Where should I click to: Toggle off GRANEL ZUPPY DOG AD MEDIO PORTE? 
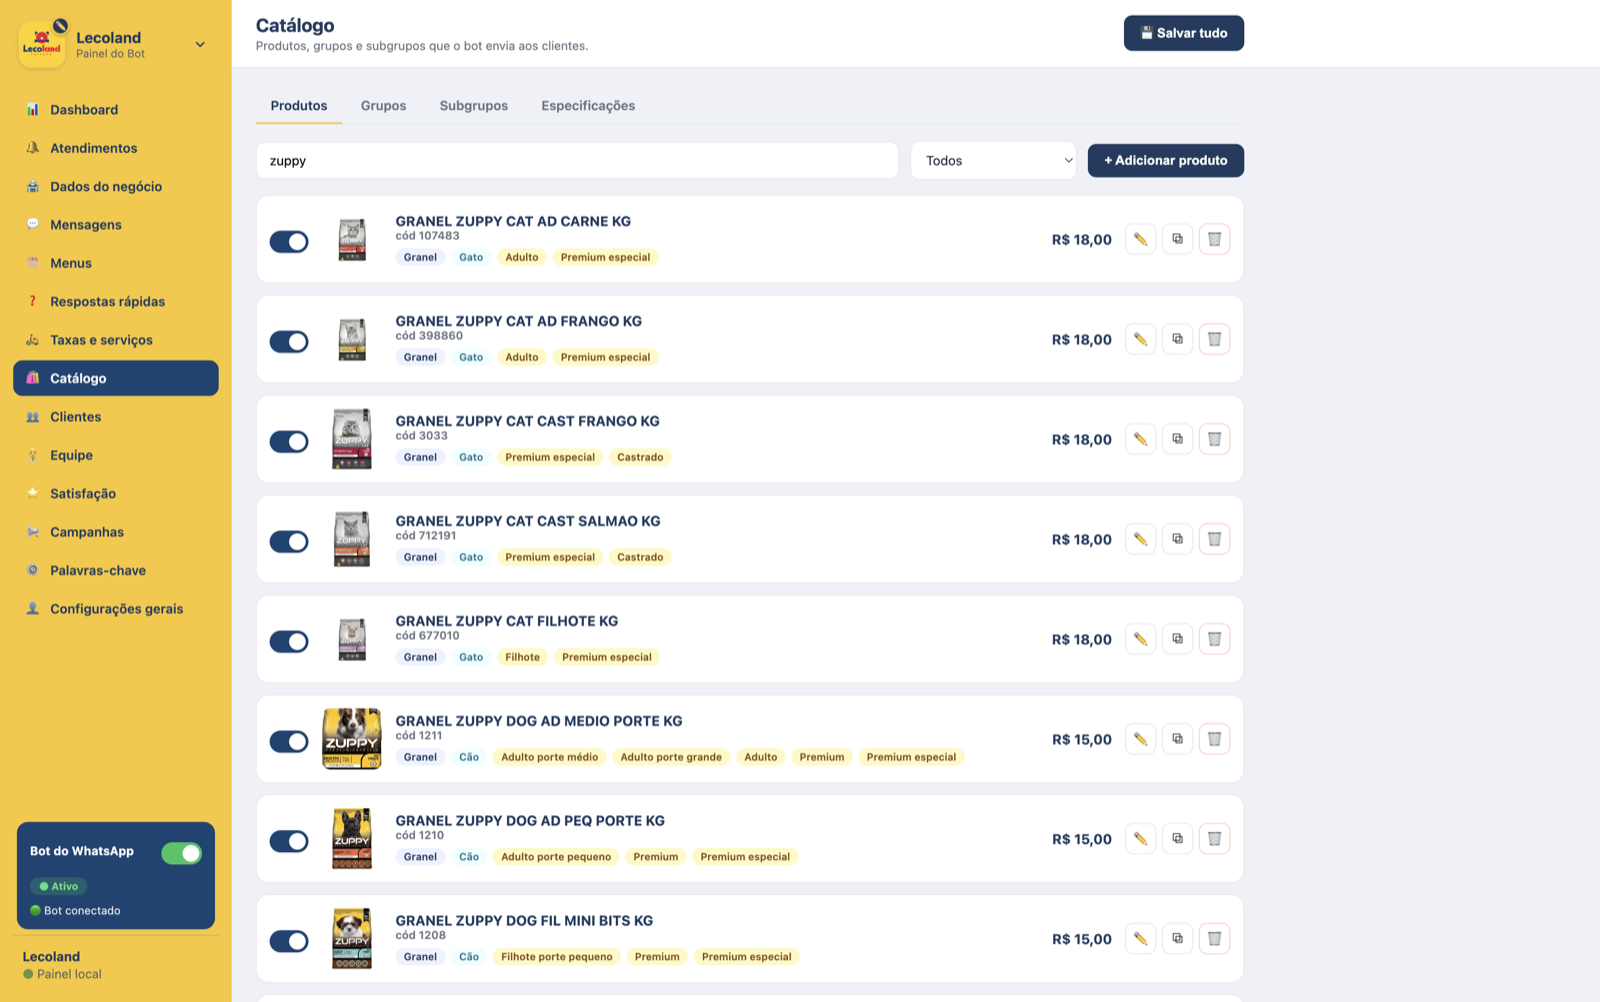point(289,742)
